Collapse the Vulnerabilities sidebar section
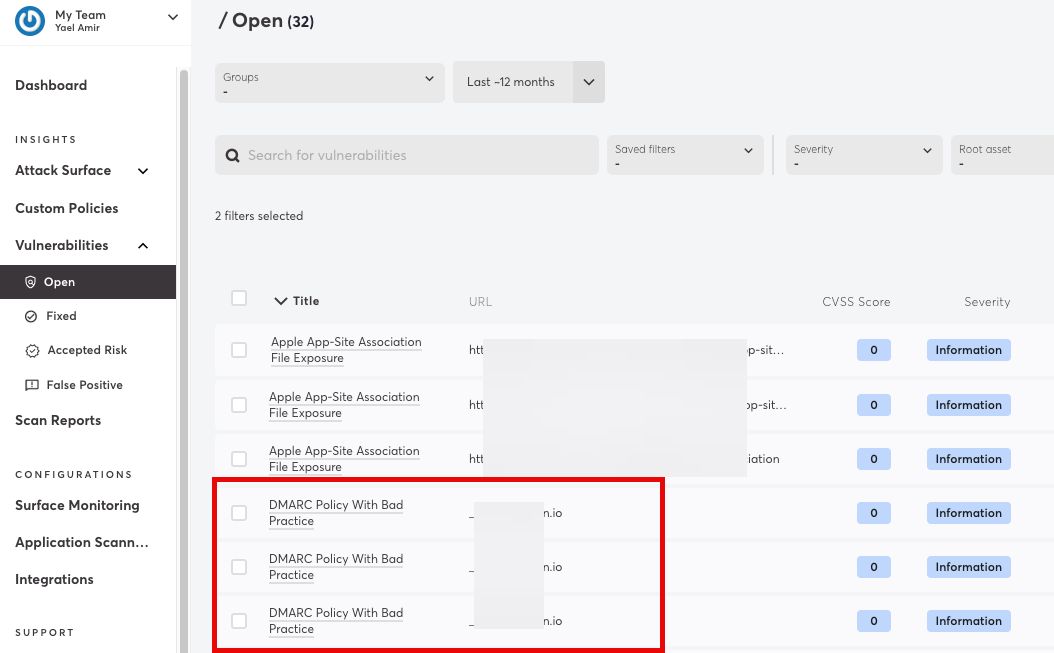 point(143,246)
